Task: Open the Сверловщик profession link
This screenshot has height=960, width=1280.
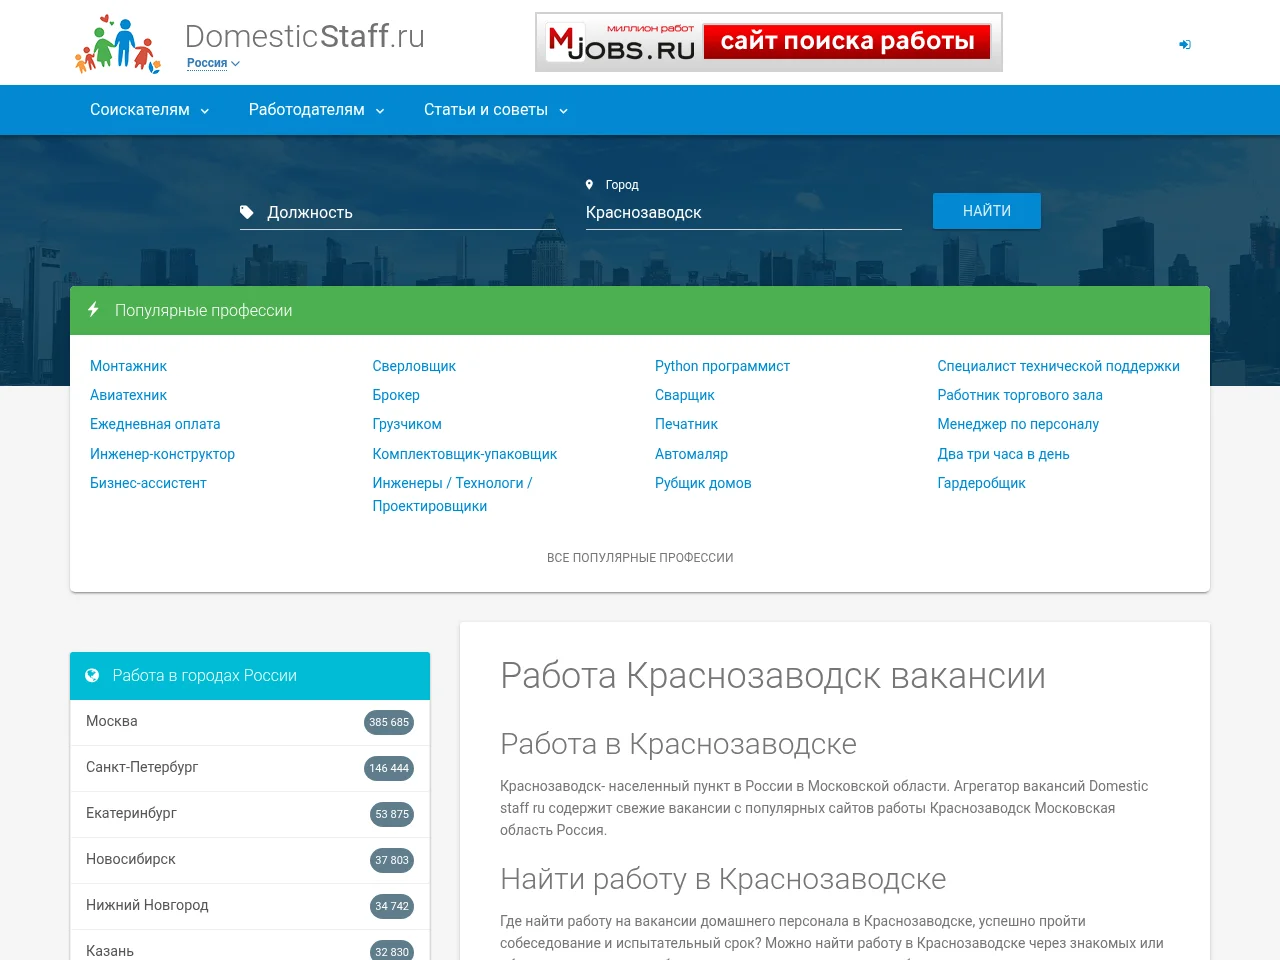Action: (414, 366)
